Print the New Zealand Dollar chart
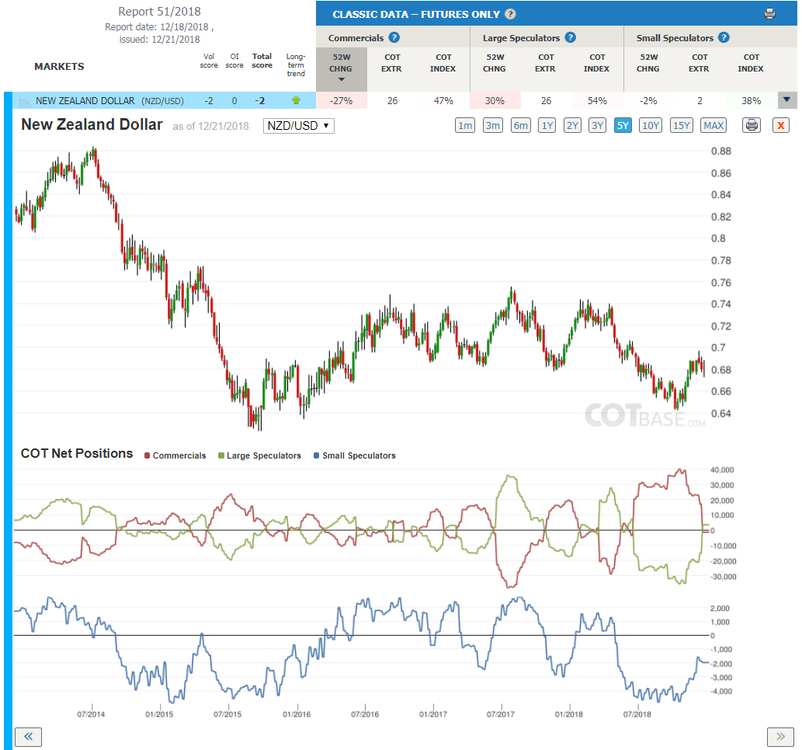 pos(751,125)
